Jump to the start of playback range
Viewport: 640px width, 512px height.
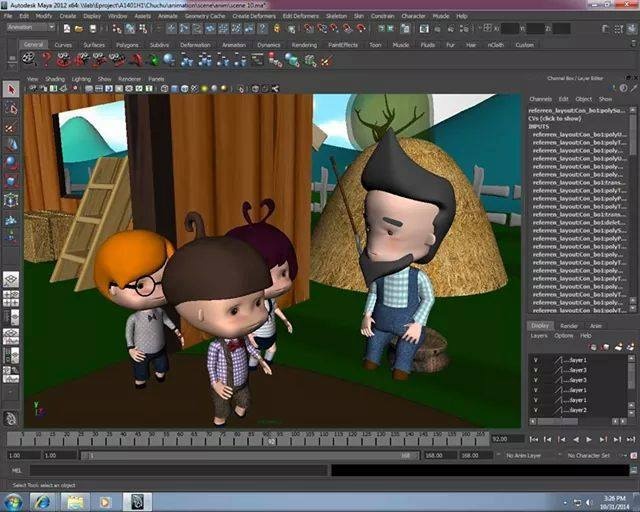(x=535, y=439)
